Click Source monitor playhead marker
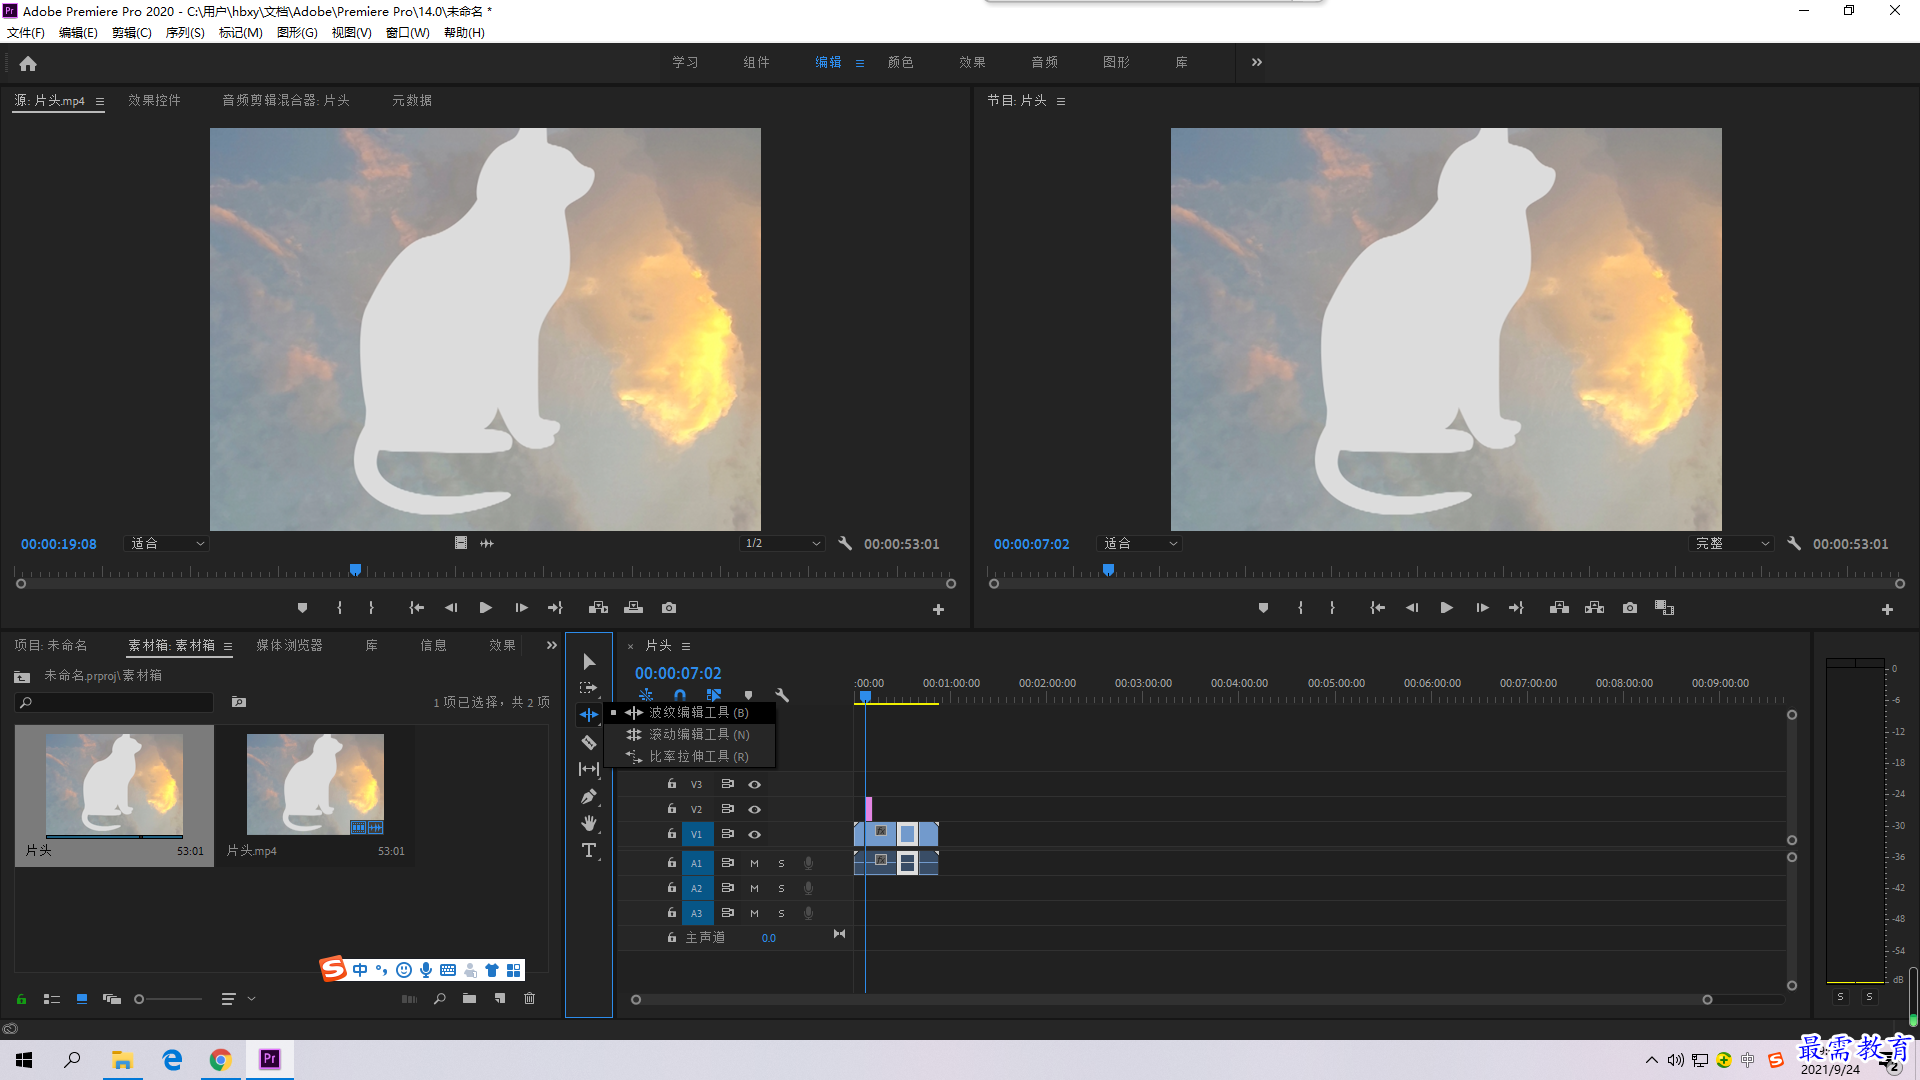This screenshot has width=1920, height=1080. click(355, 570)
